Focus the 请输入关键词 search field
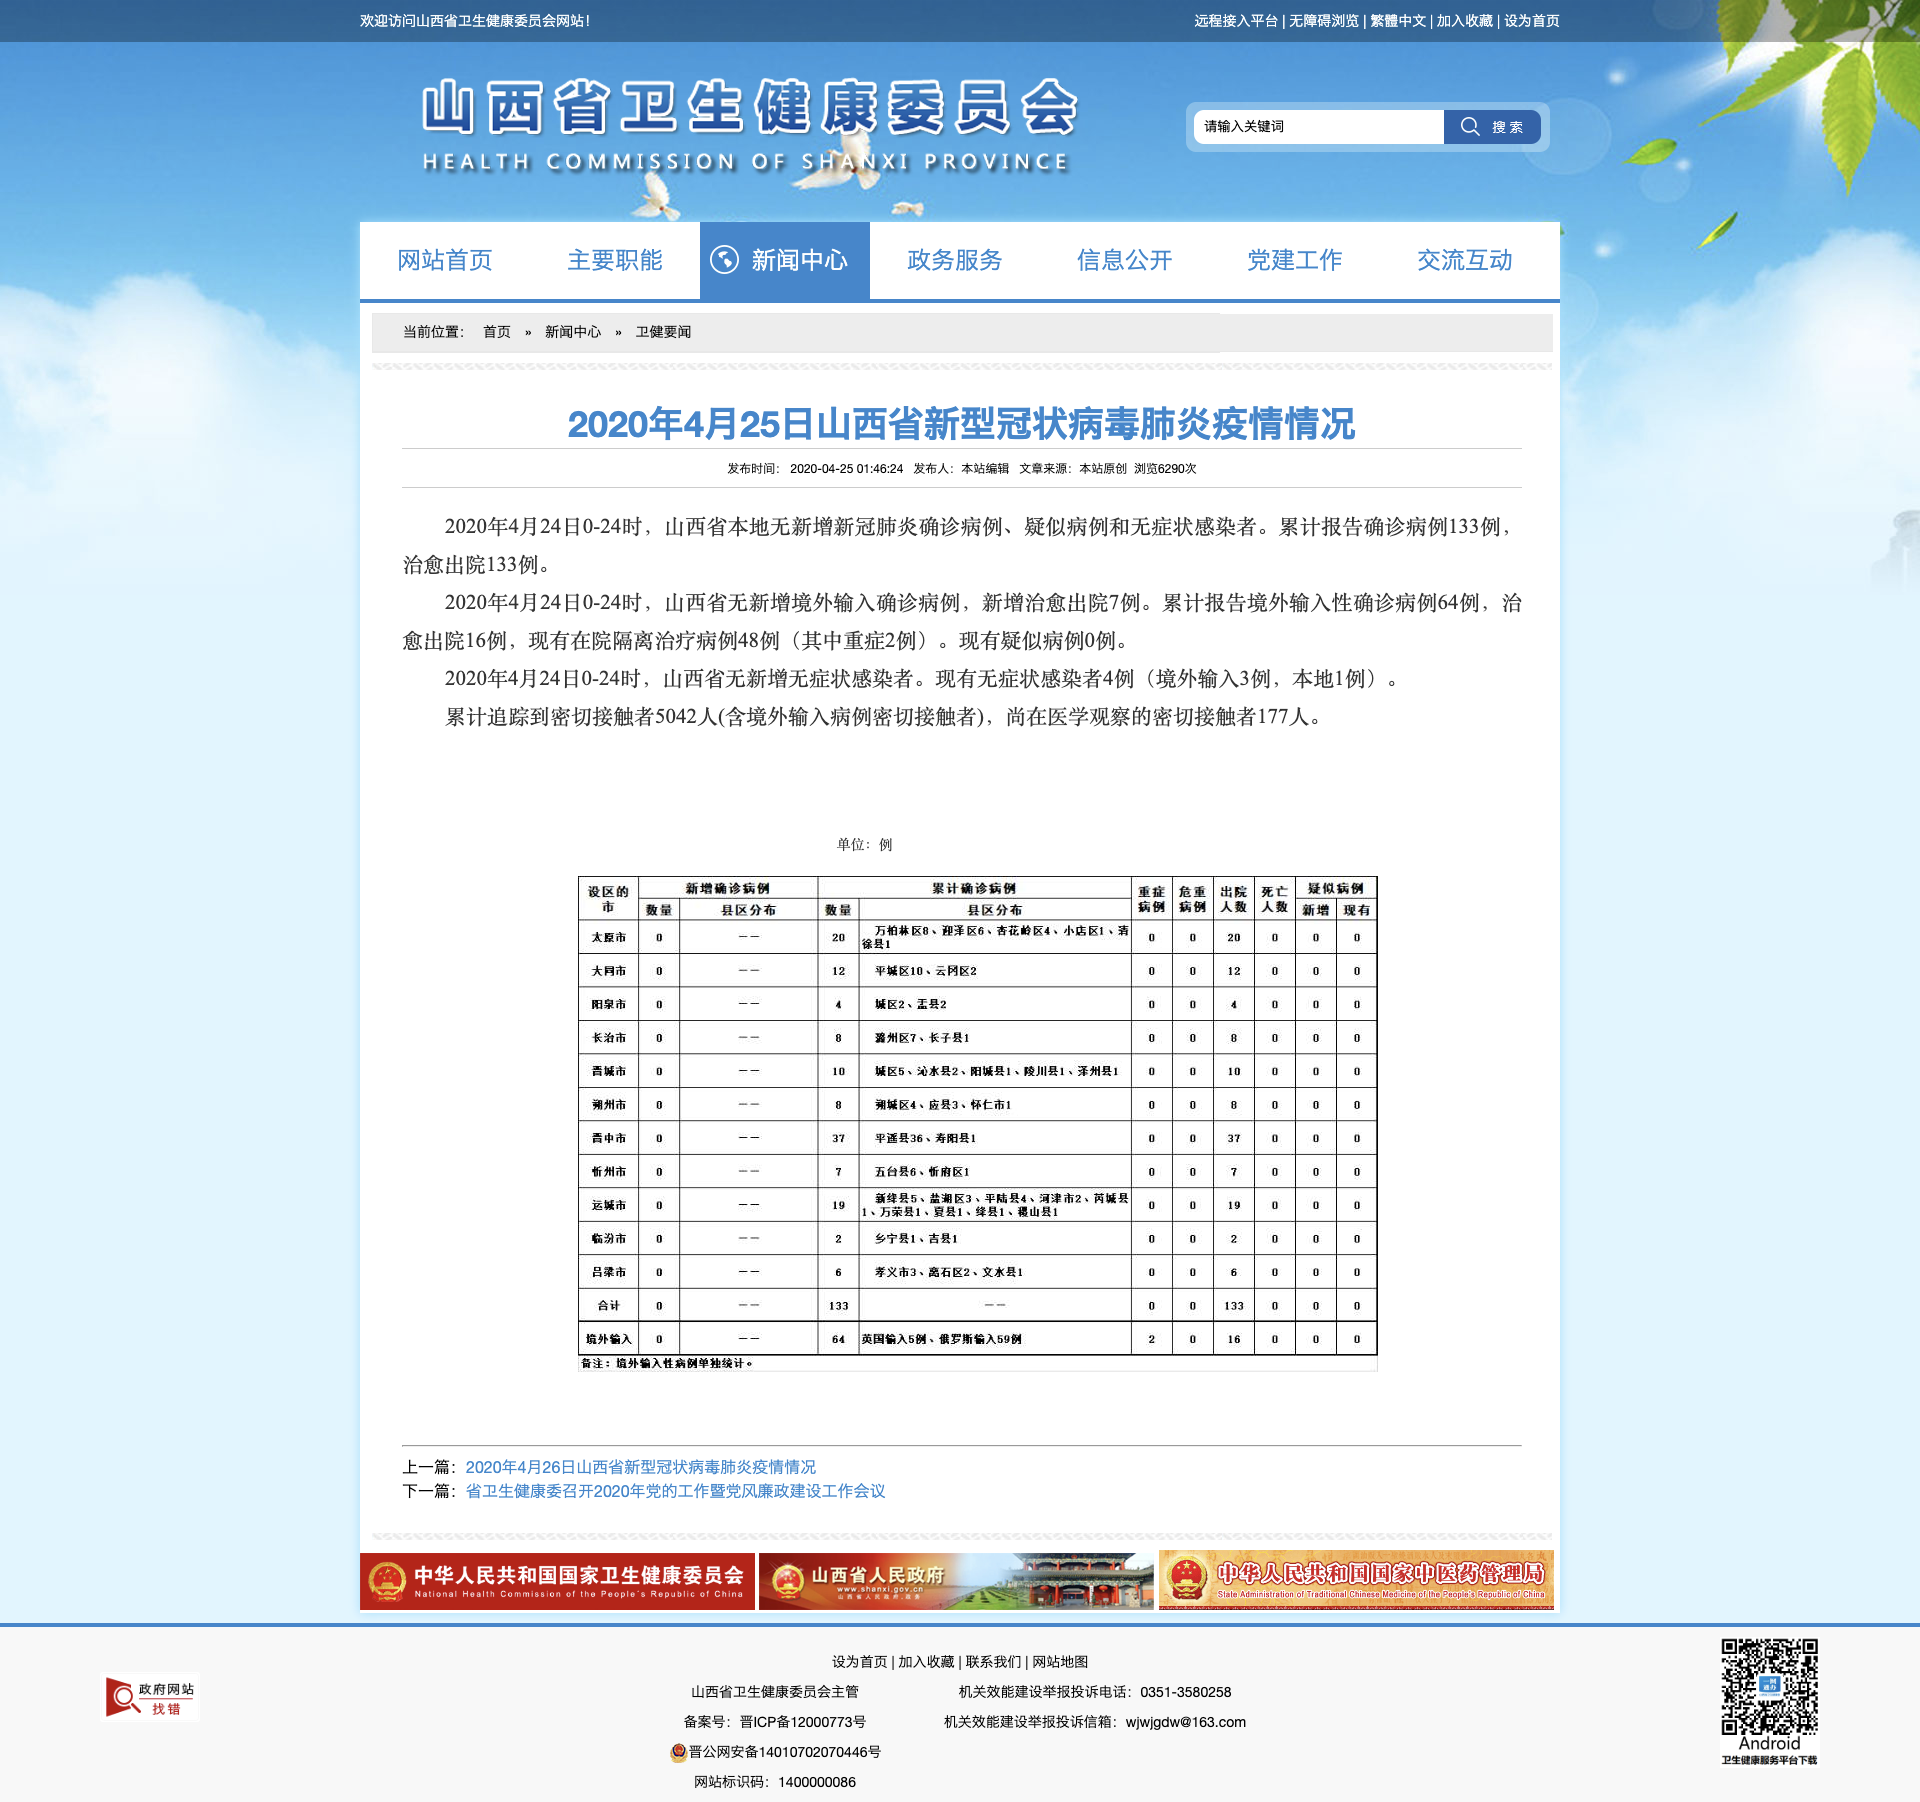Viewport: 1920px width, 1802px height. (x=1319, y=126)
